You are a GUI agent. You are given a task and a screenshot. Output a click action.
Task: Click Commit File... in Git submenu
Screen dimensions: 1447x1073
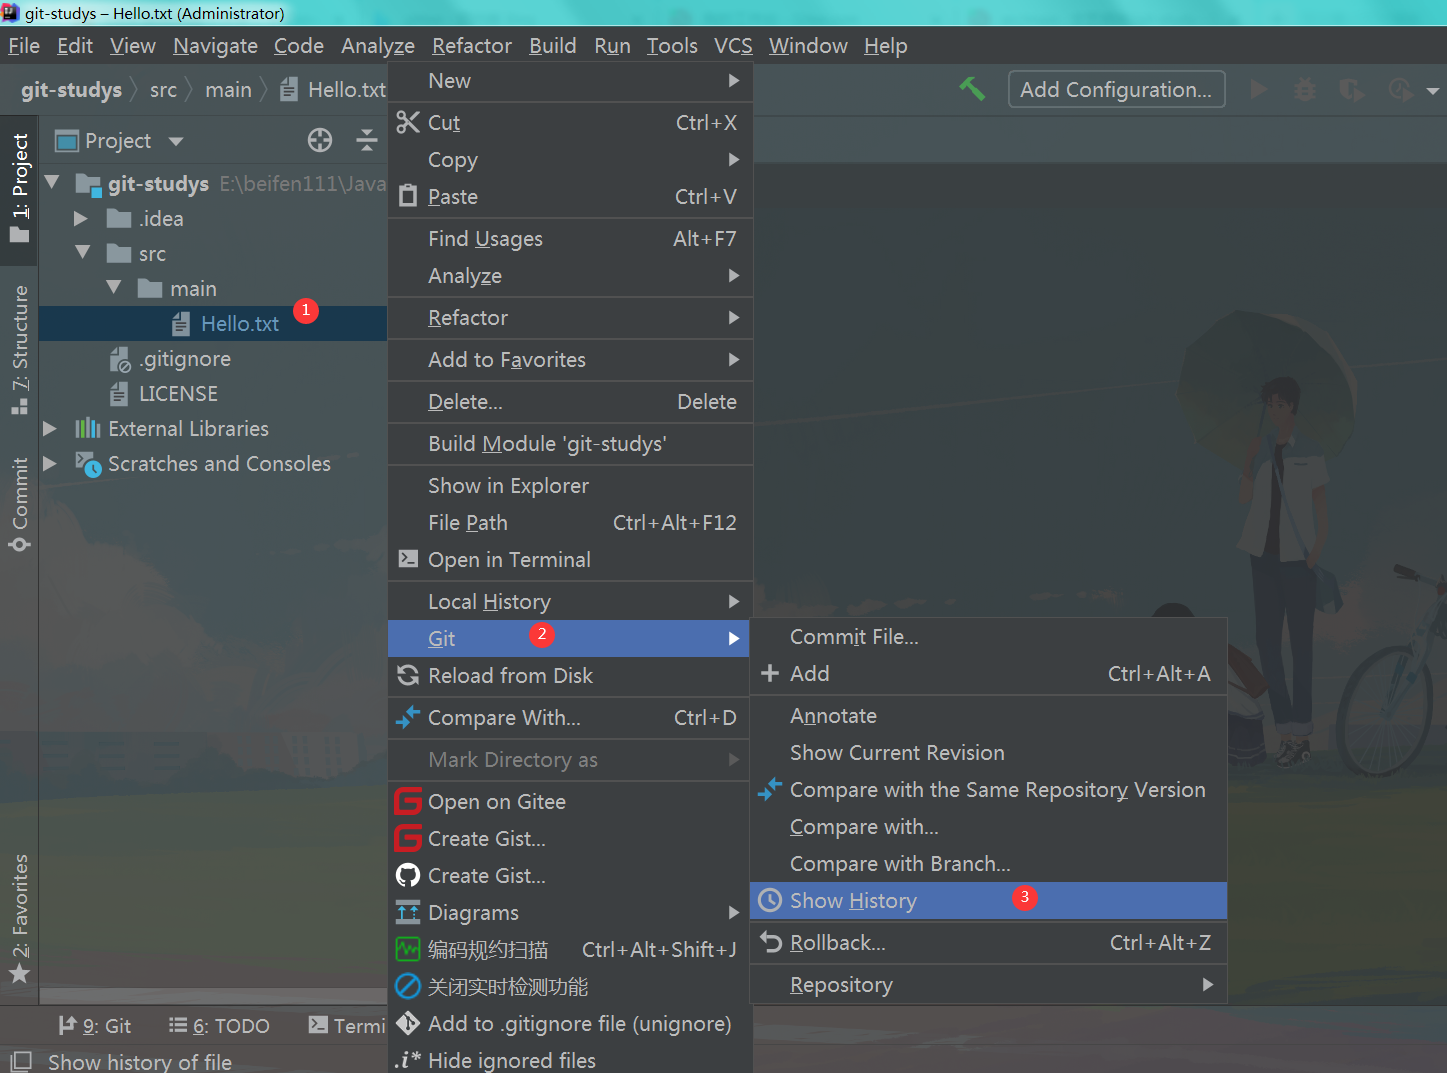click(988, 637)
